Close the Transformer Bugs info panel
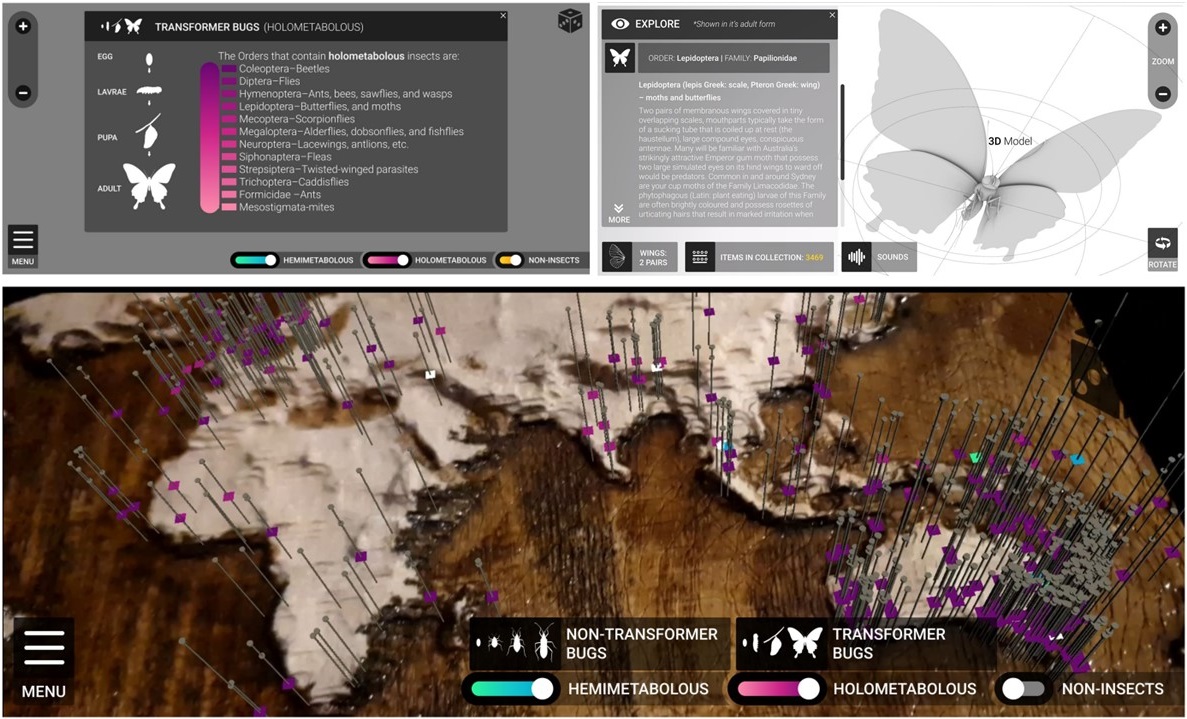This screenshot has height=719, width=1187. pyautogui.click(x=503, y=16)
